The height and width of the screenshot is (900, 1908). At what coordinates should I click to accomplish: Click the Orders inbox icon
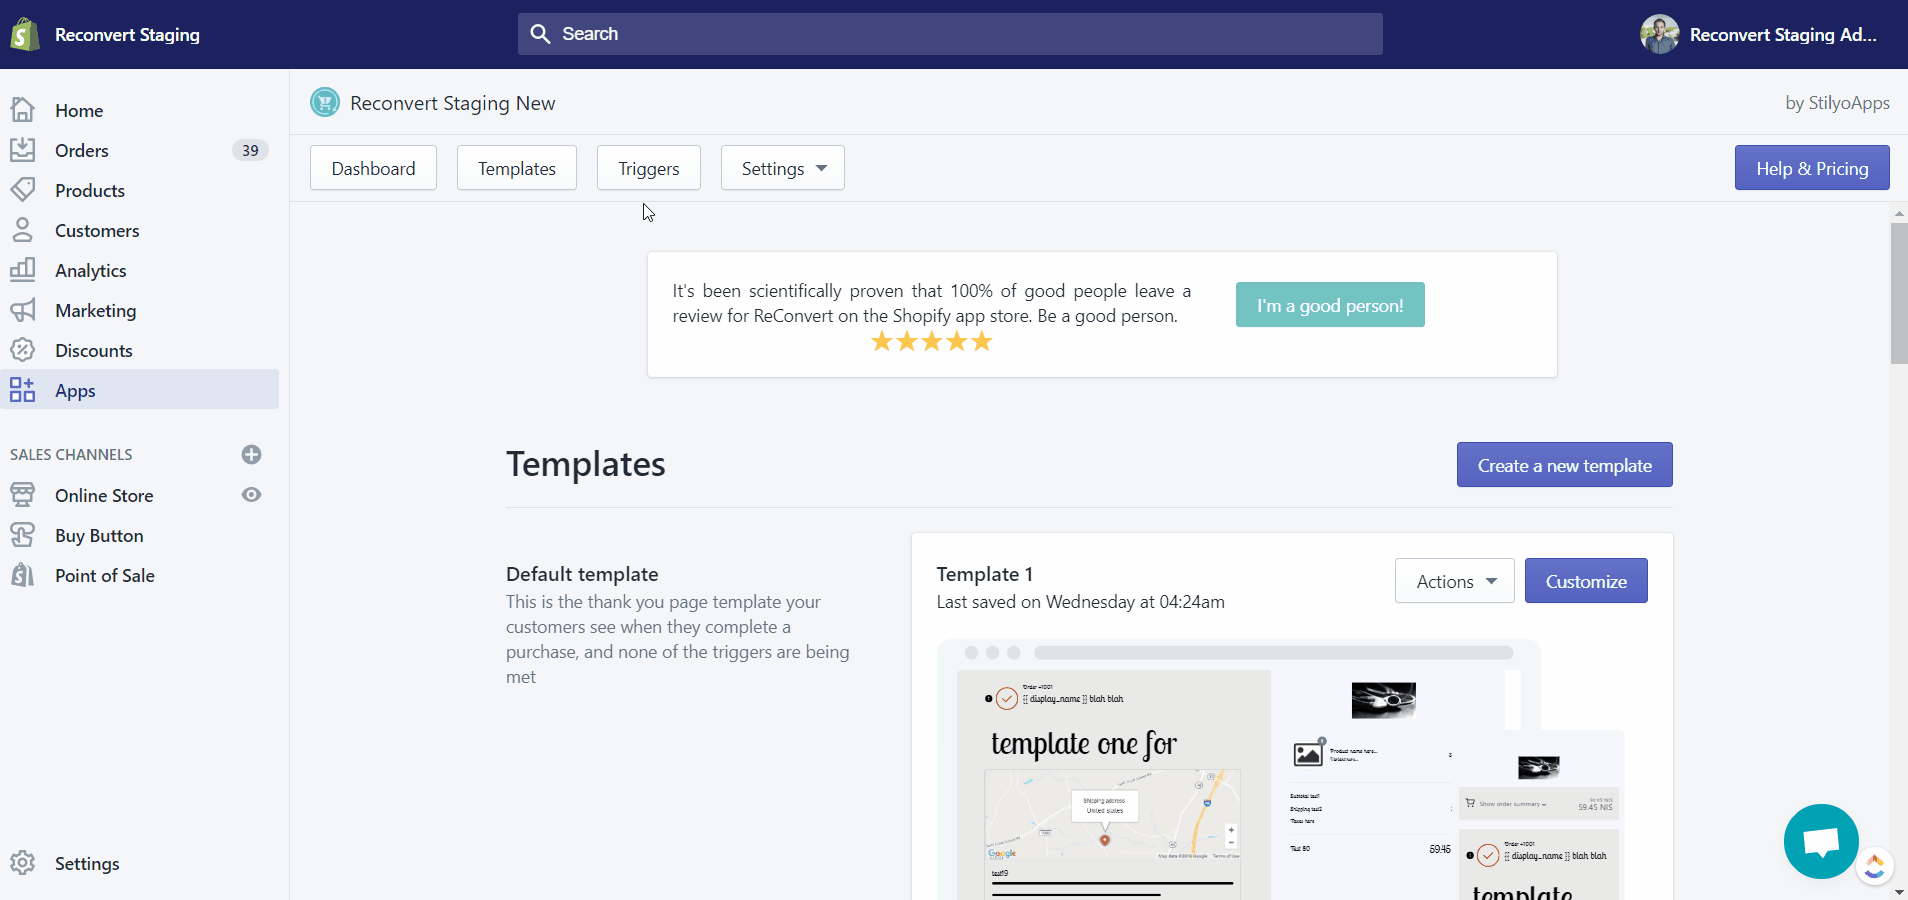pyautogui.click(x=22, y=150)
